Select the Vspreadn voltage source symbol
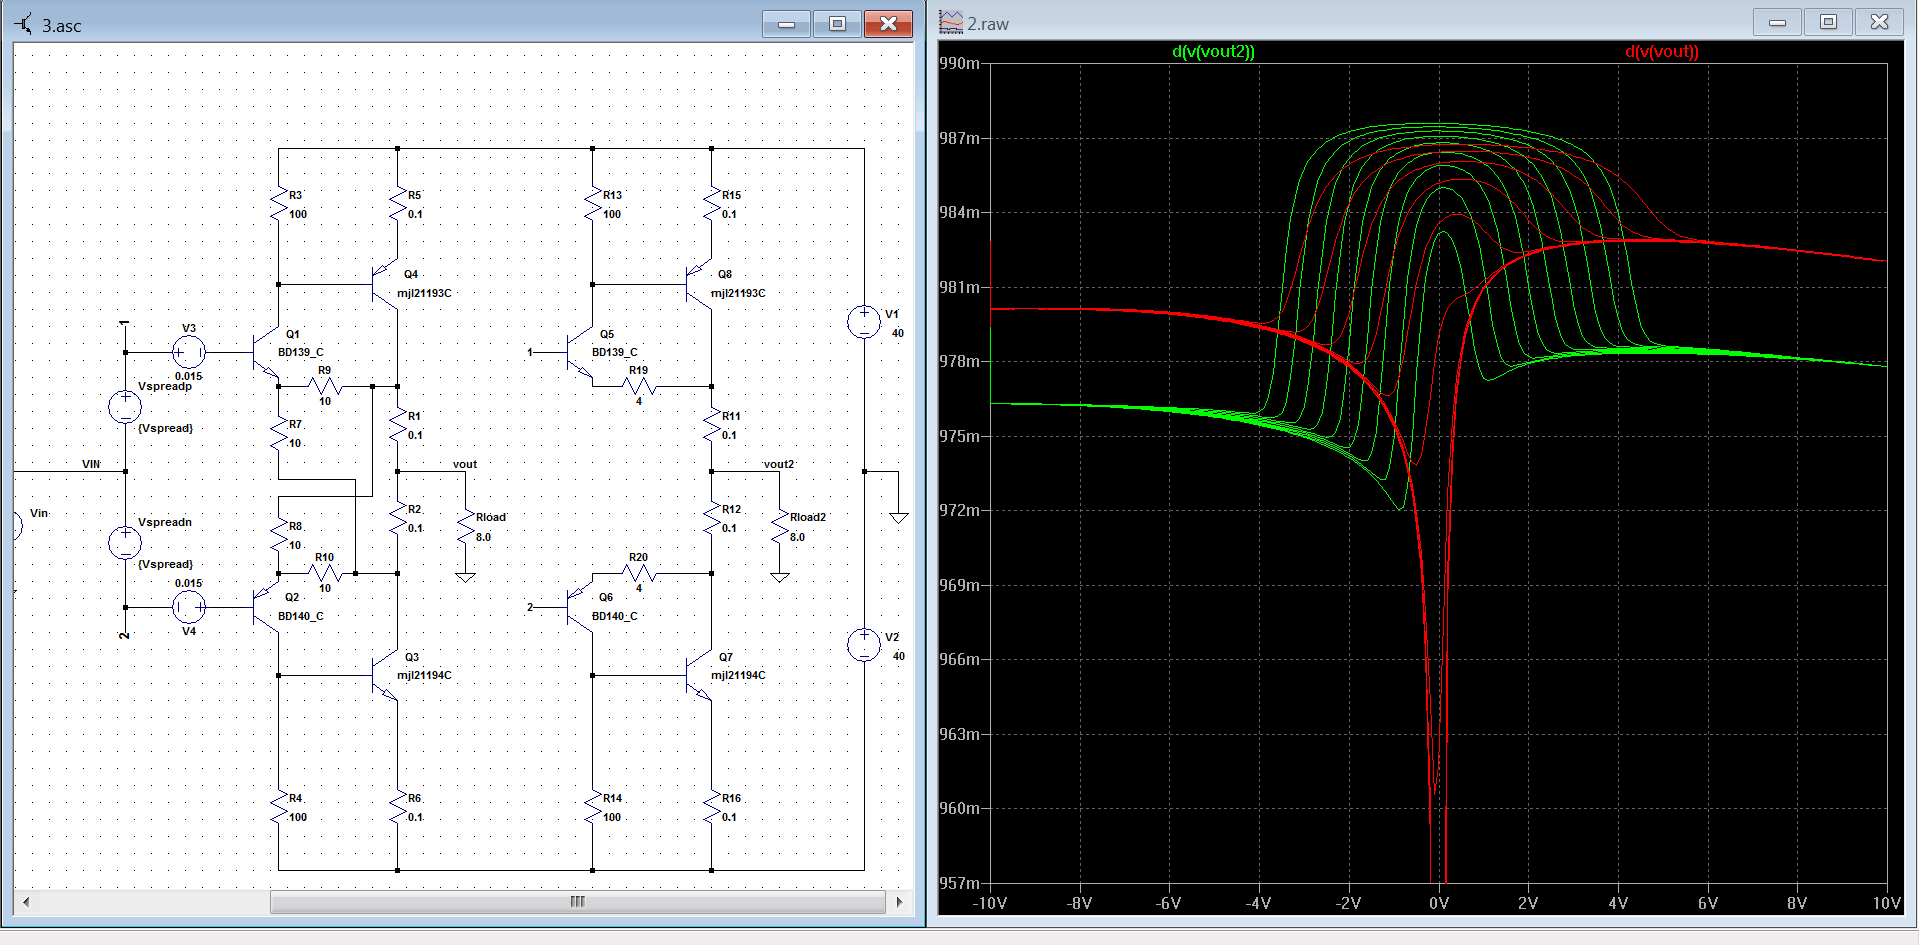1919x945 pixels. (125, 543)
